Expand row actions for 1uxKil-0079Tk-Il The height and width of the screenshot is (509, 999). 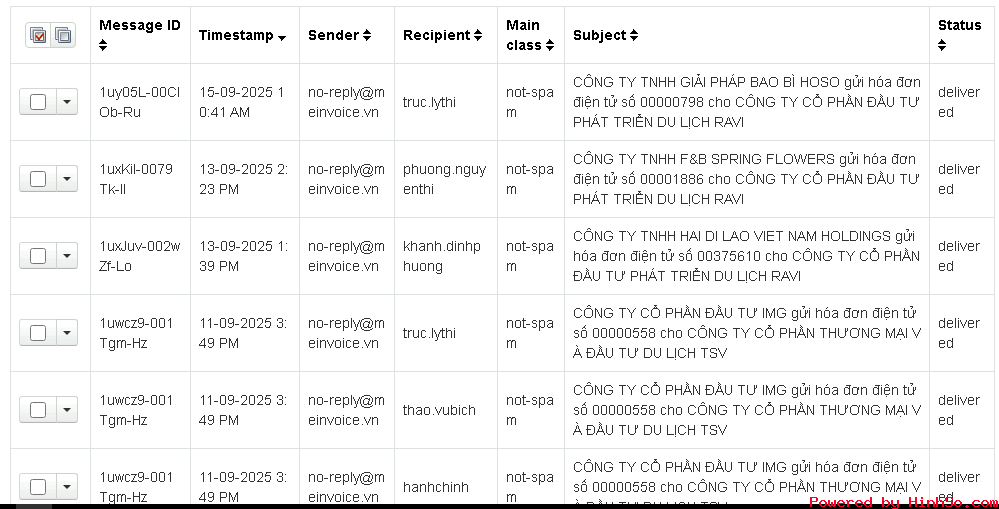coord(67,179)
